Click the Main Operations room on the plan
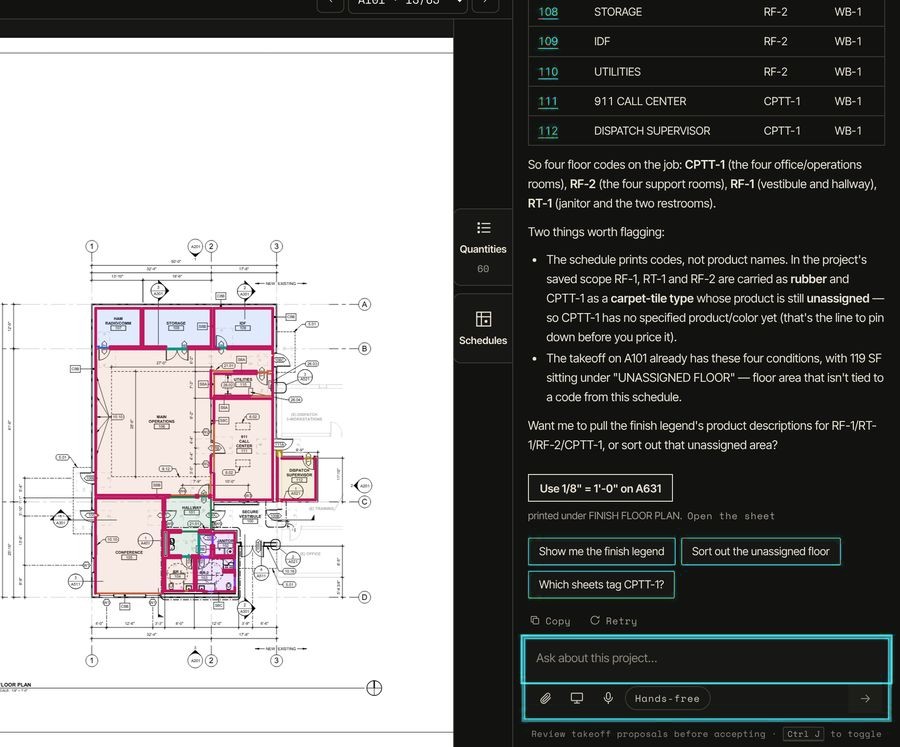 152,422
